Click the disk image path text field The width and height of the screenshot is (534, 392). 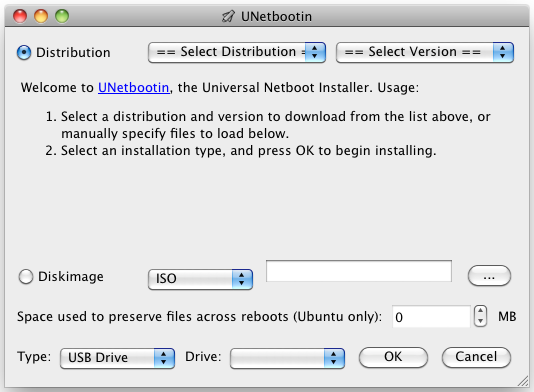[359, 271]
